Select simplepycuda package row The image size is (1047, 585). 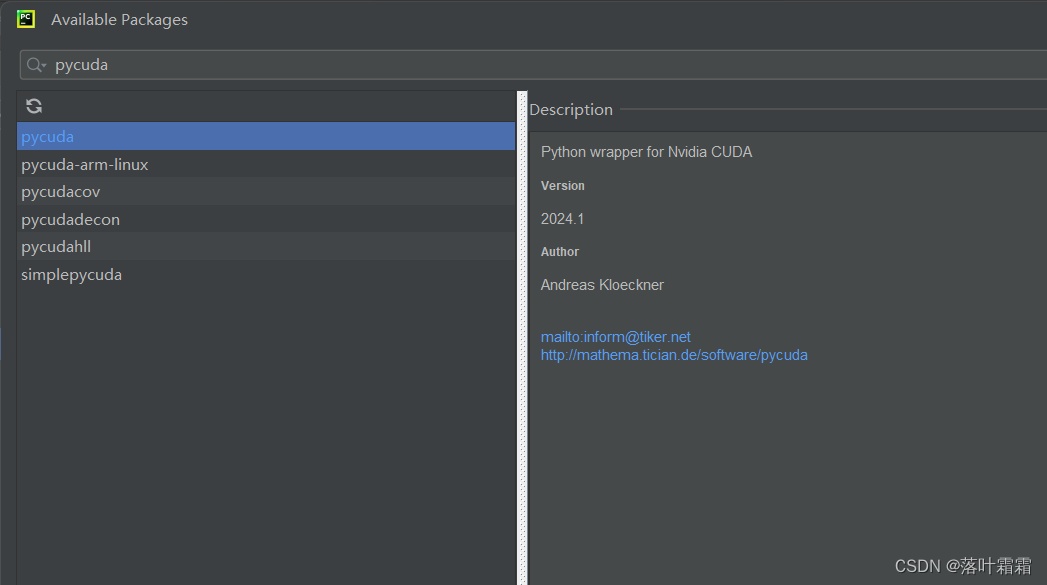pyautogui.click(x=266, y=274)
